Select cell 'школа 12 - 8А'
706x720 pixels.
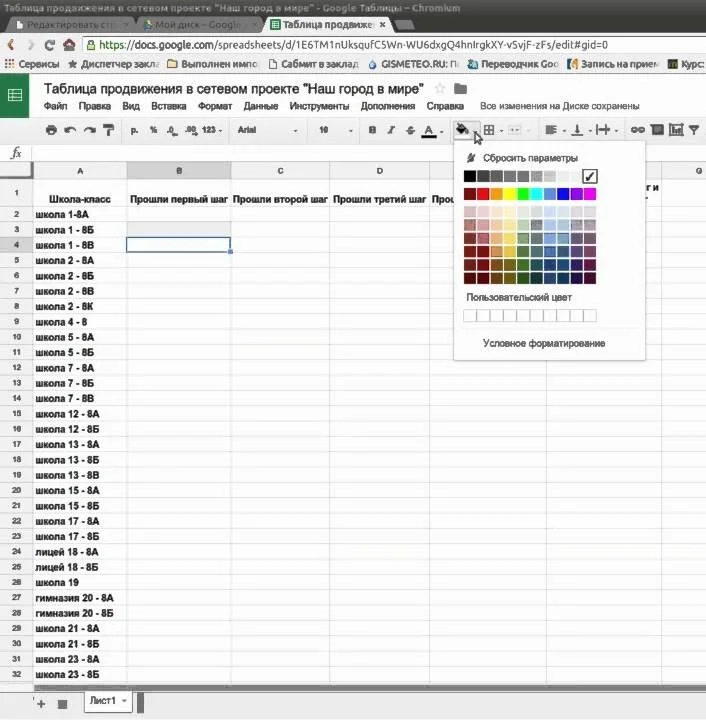pyautogui.click(x=80, y=414)
